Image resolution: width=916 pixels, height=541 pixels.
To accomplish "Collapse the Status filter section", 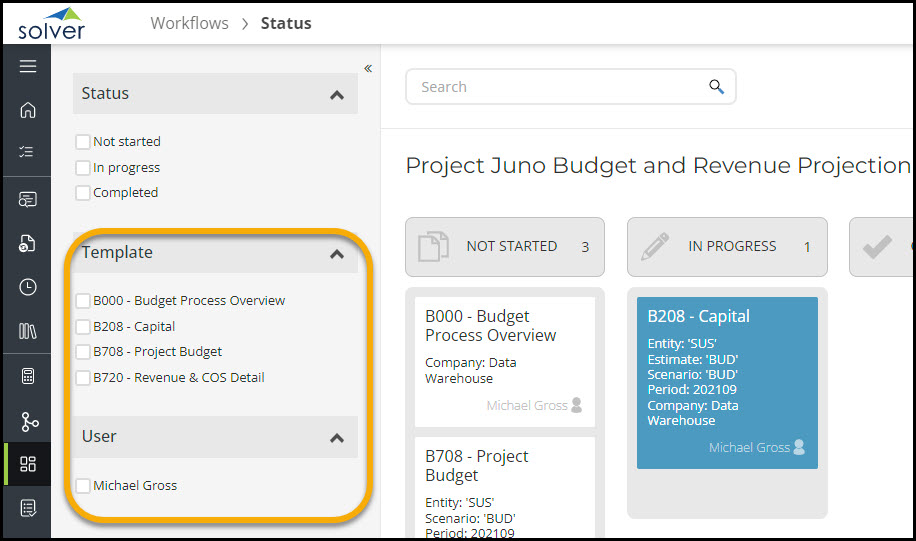I will [x=337, y=94].
